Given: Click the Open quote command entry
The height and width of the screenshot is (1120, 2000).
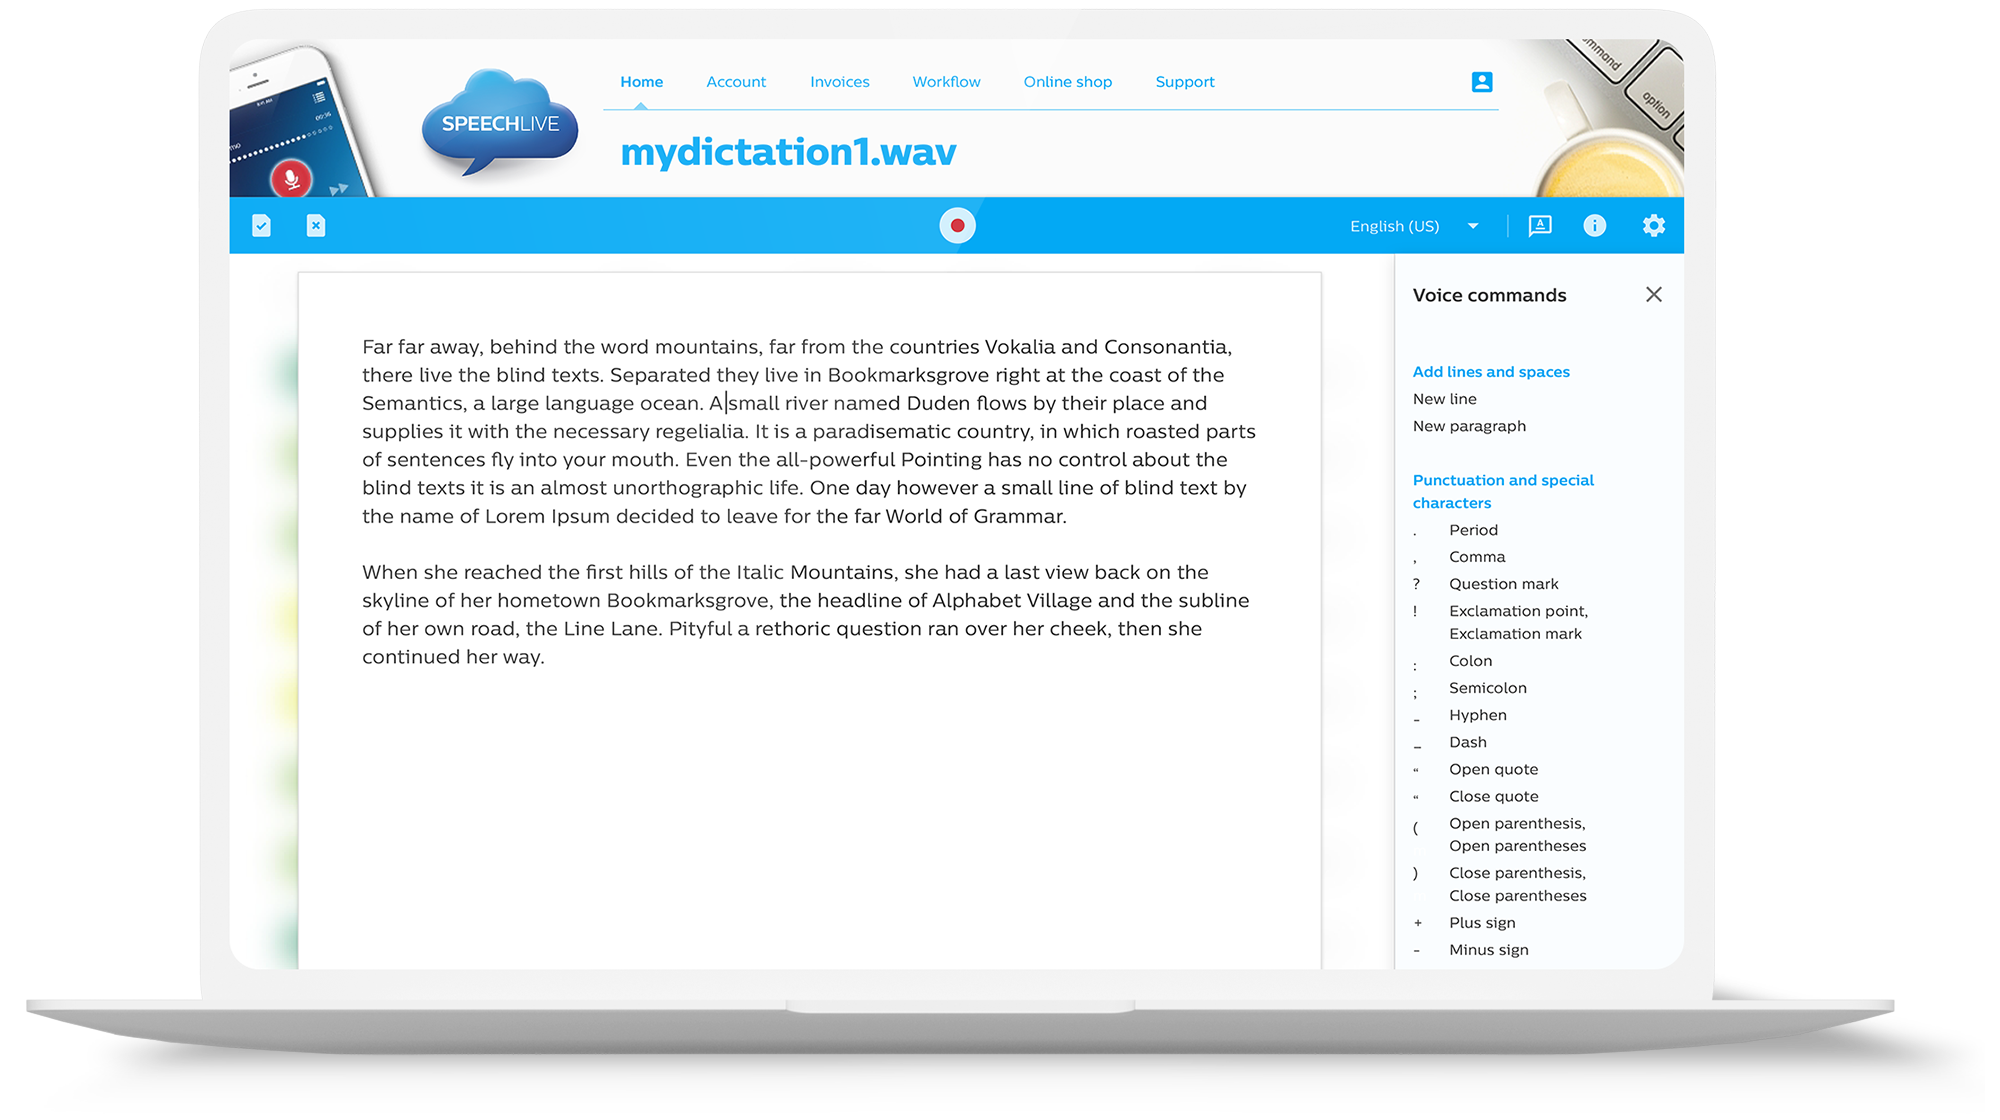Looking at the screenshot, I should click(x=1493, y=769).
